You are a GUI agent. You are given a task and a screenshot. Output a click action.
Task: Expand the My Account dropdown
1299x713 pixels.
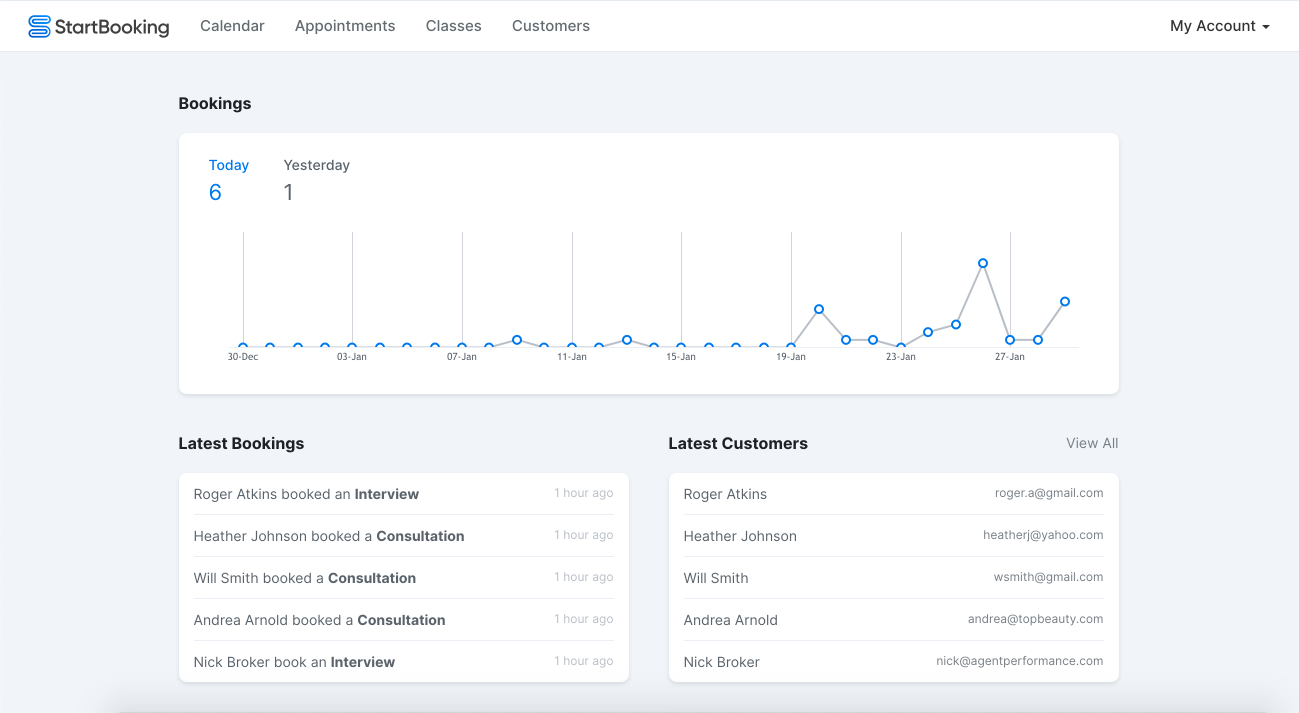1219,26
